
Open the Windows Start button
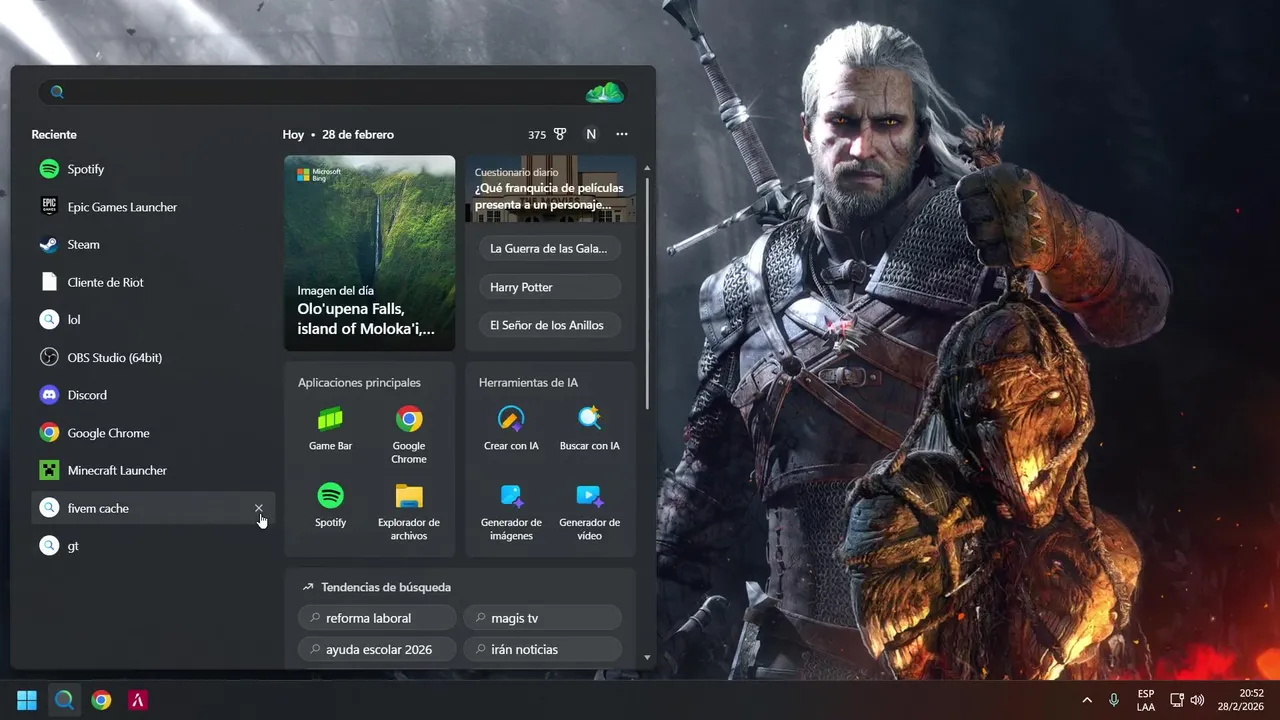click(27, 700)
